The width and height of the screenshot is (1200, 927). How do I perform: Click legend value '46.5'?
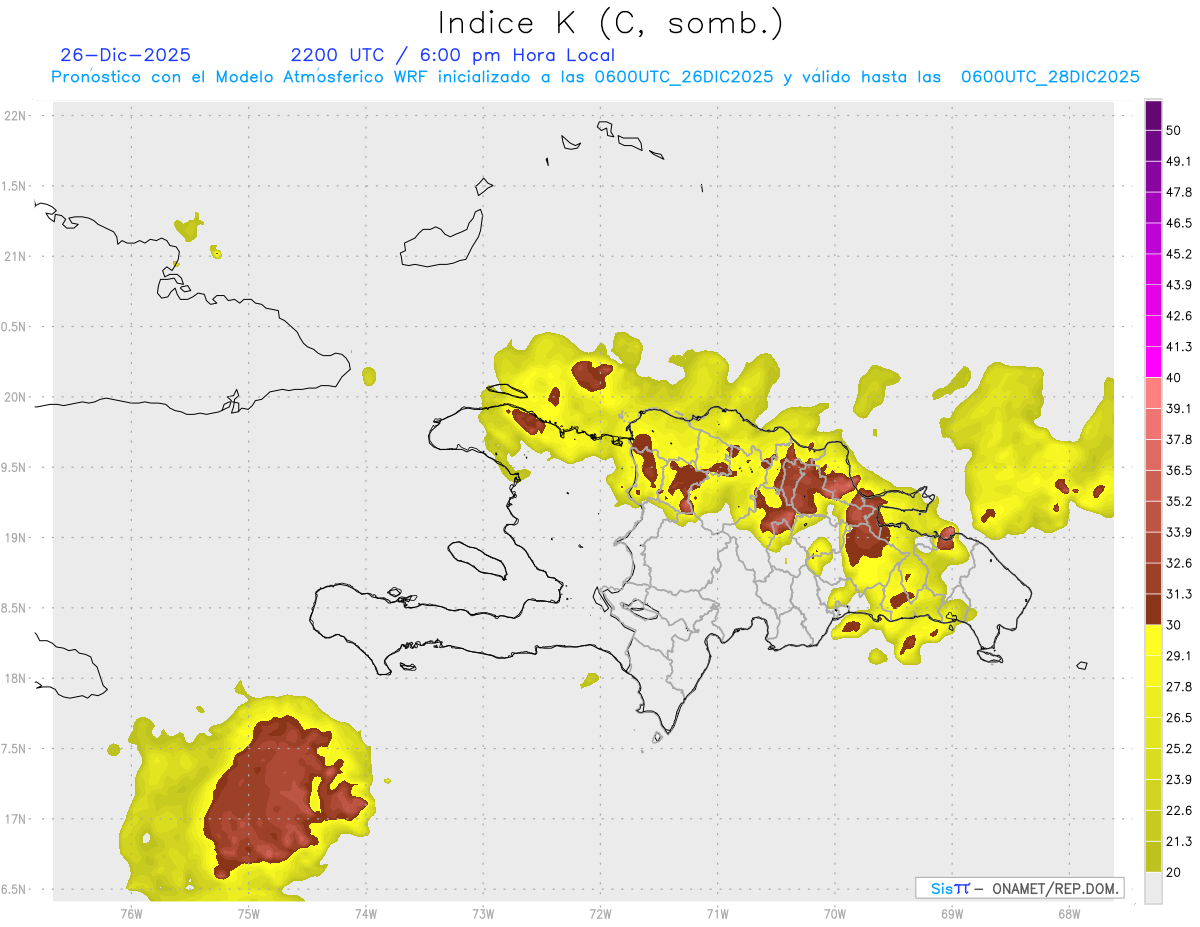pyautogui.click(x=1179, y=223)
